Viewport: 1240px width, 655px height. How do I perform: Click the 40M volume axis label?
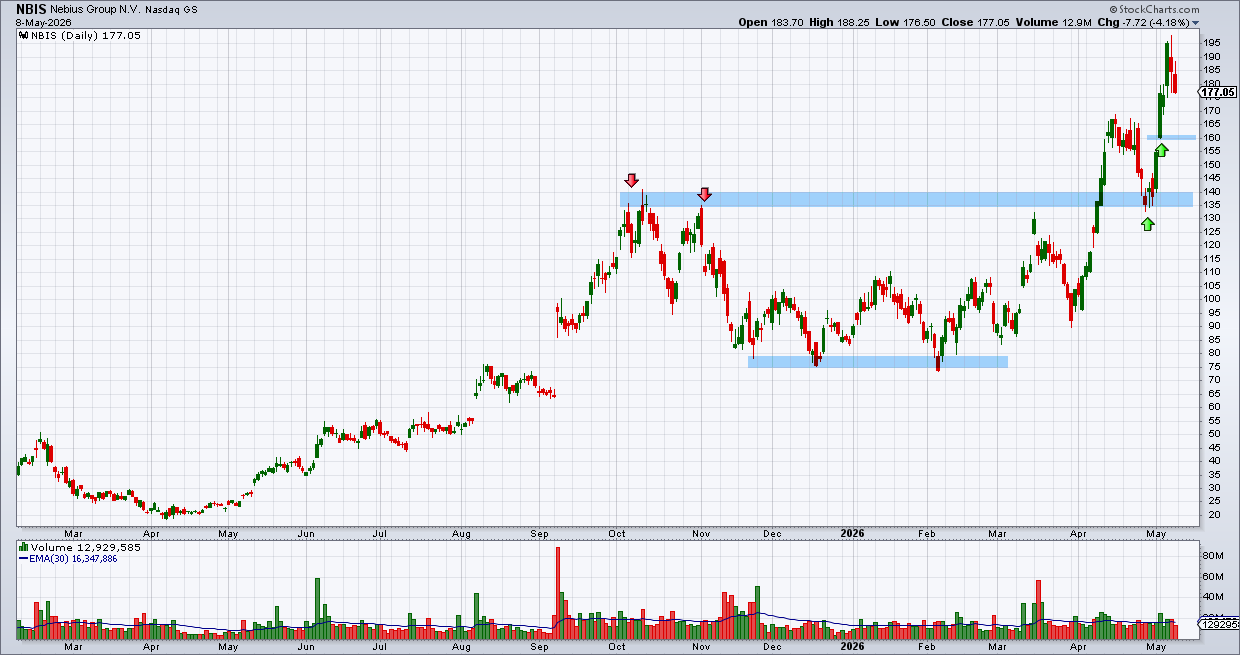coord(1213,598)
